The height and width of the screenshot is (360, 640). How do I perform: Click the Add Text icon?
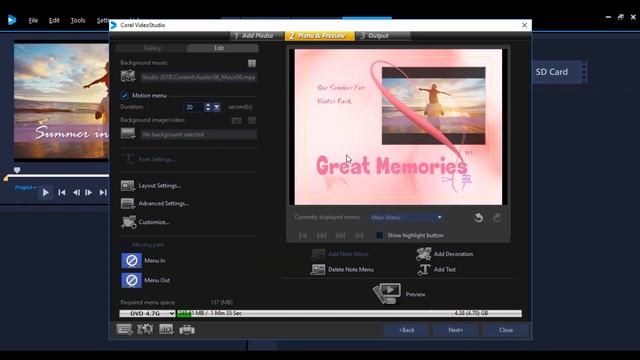pyautogui.click(x=424, y=269)
